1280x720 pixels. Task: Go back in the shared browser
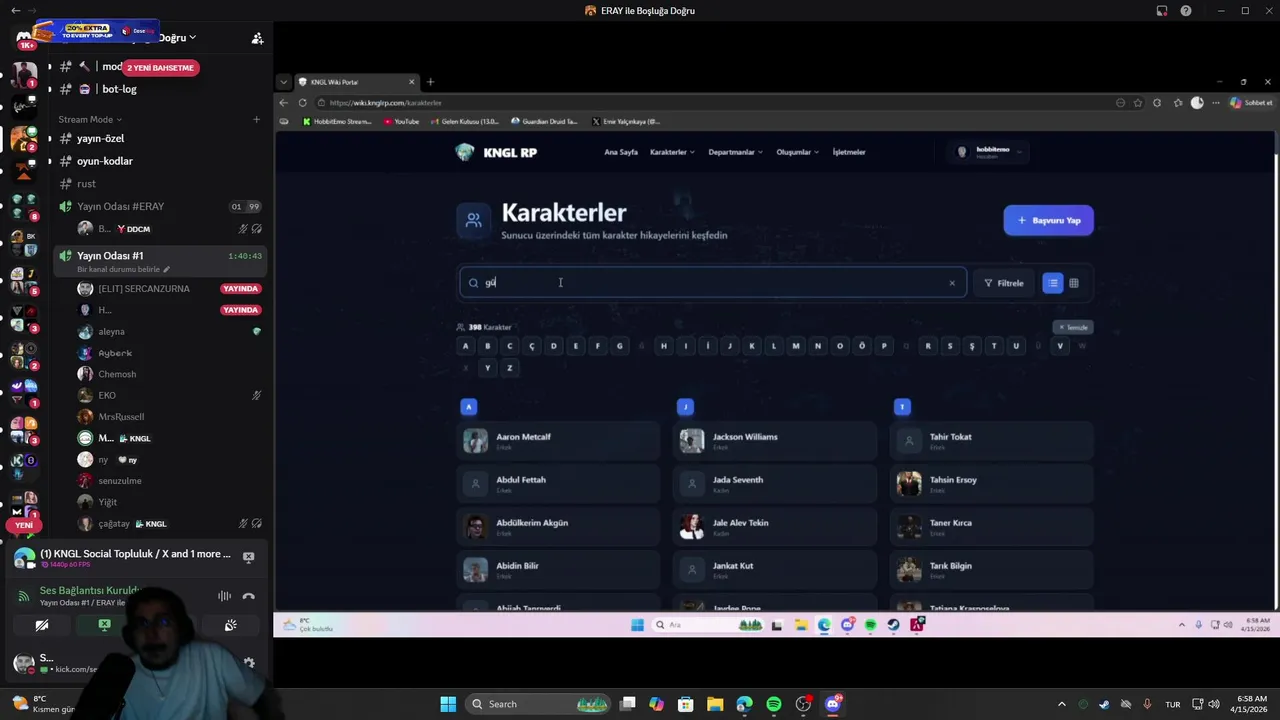coord(284,103)
